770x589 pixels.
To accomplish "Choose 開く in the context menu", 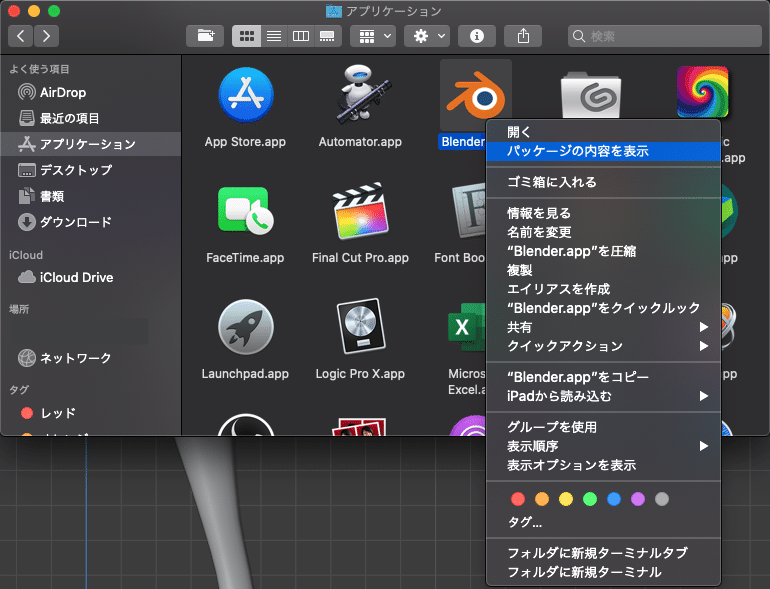I will point(603,132).
